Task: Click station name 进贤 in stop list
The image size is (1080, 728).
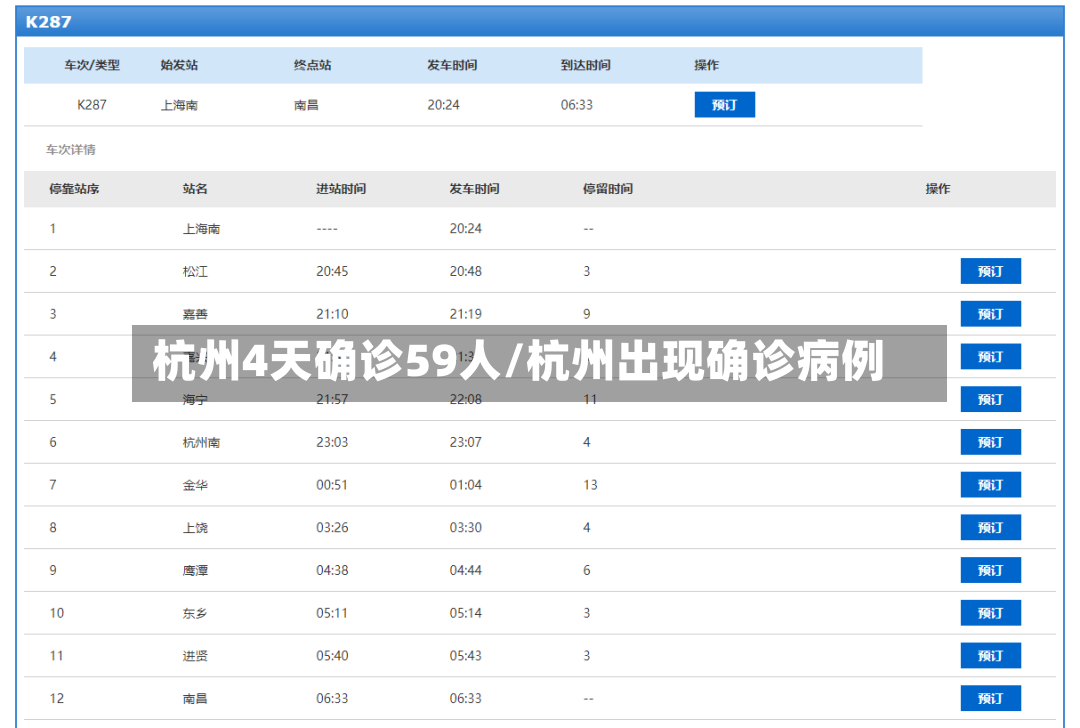Action: tap(195, 656)
